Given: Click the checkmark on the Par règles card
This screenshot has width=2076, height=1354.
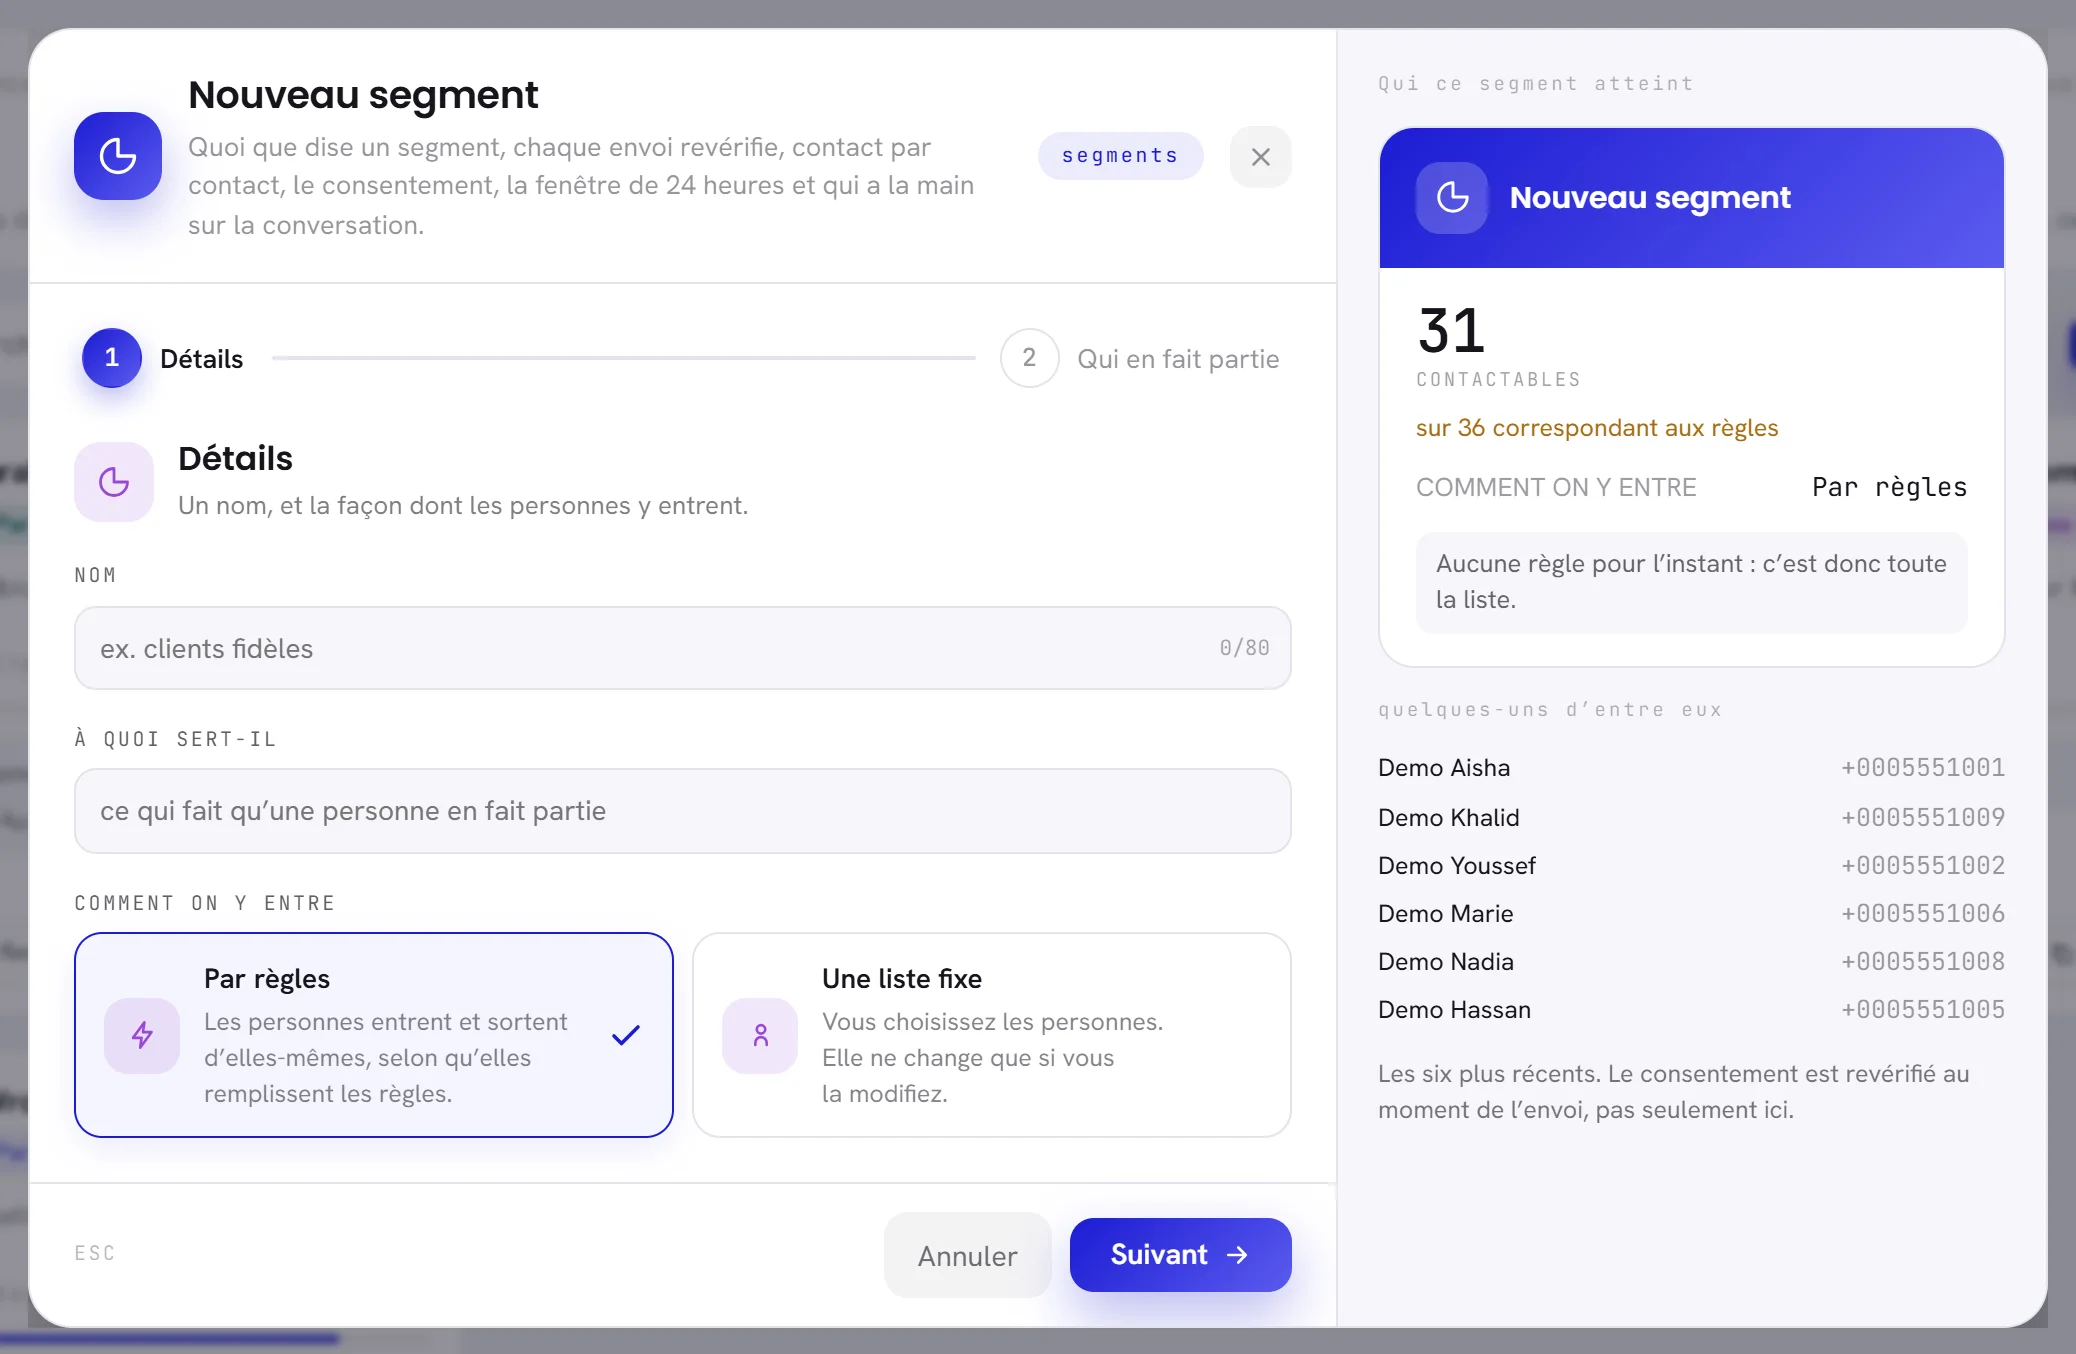Looking at the screenshot, I should [626, 1035].
